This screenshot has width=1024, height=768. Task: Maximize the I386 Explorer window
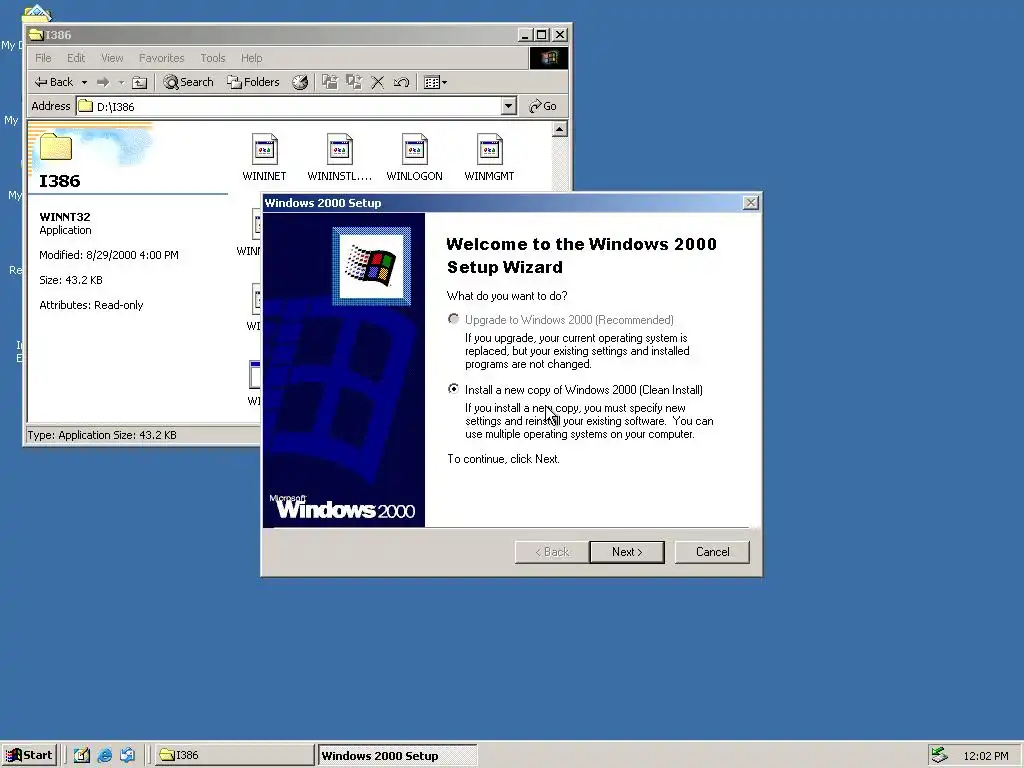(x=542, y=35)
